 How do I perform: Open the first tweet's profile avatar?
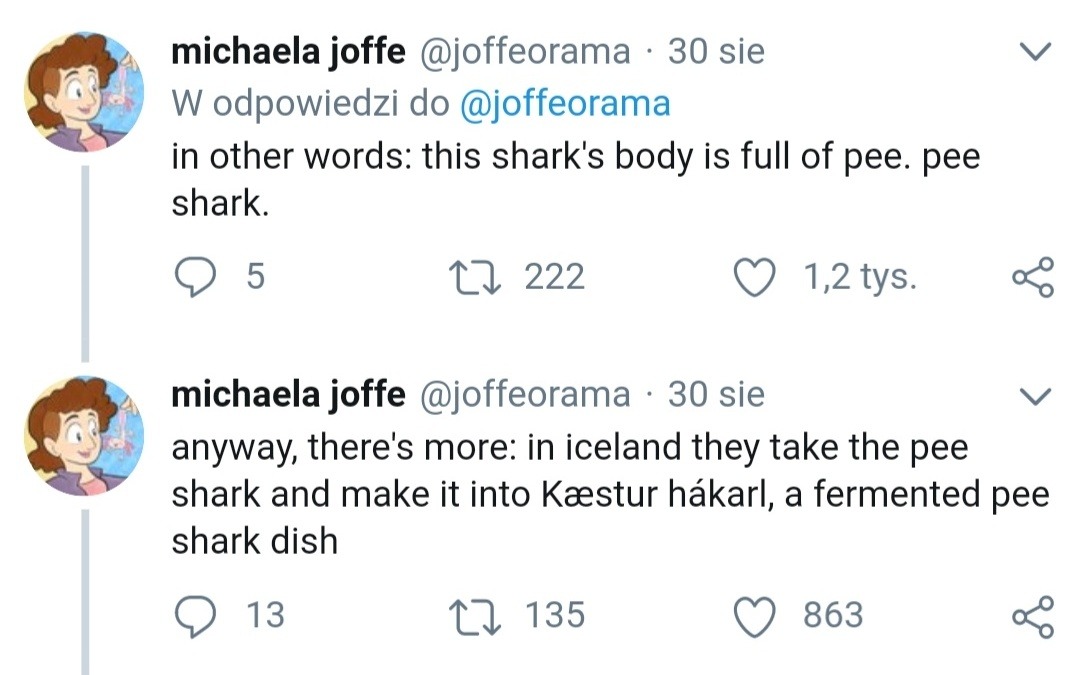84,91
